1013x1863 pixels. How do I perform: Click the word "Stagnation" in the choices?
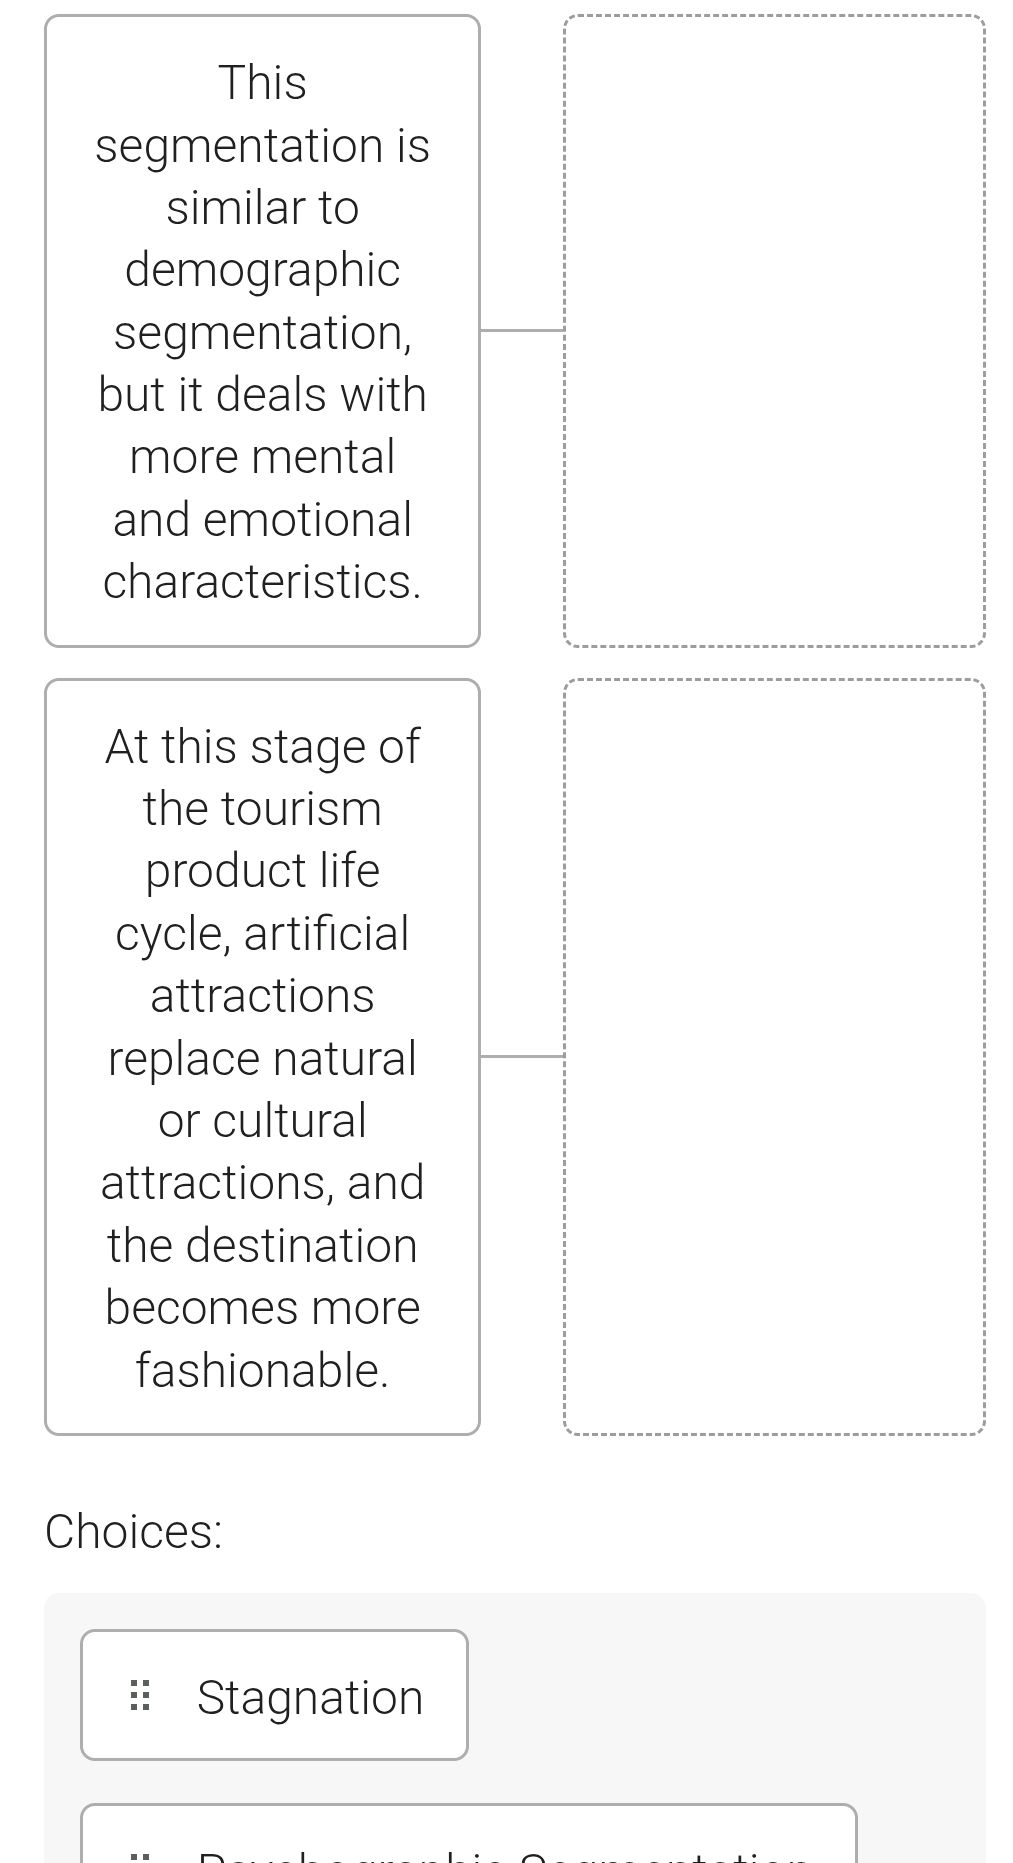(x=310, y=1697)
